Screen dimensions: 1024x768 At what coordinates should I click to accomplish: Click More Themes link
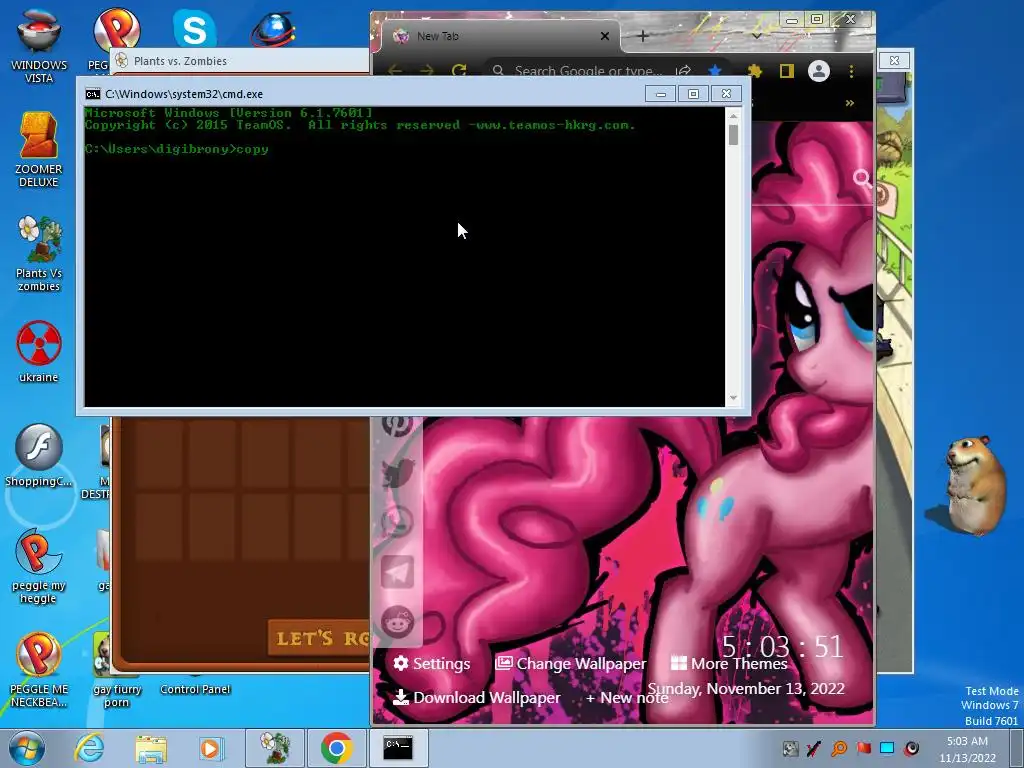point(729,664)
